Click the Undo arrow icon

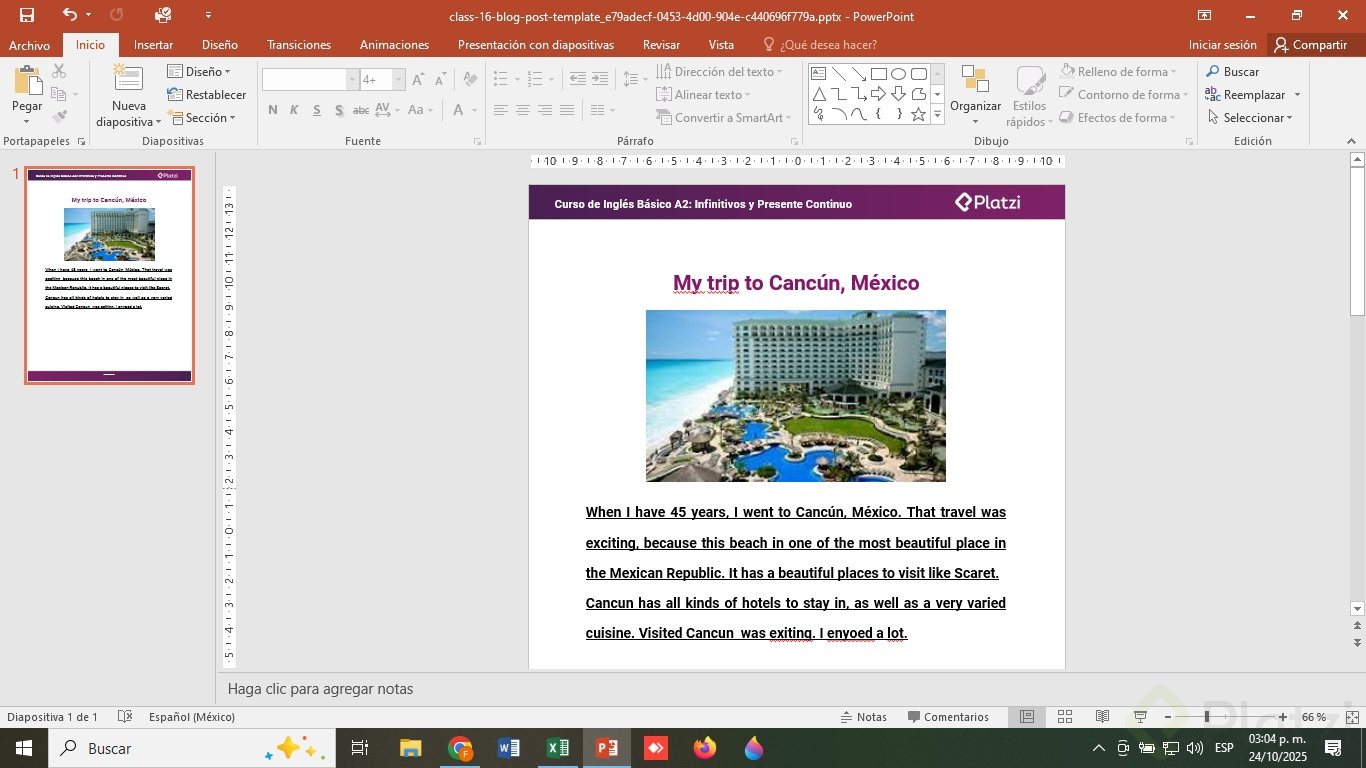pyautogui.click(x=69, y=15)
